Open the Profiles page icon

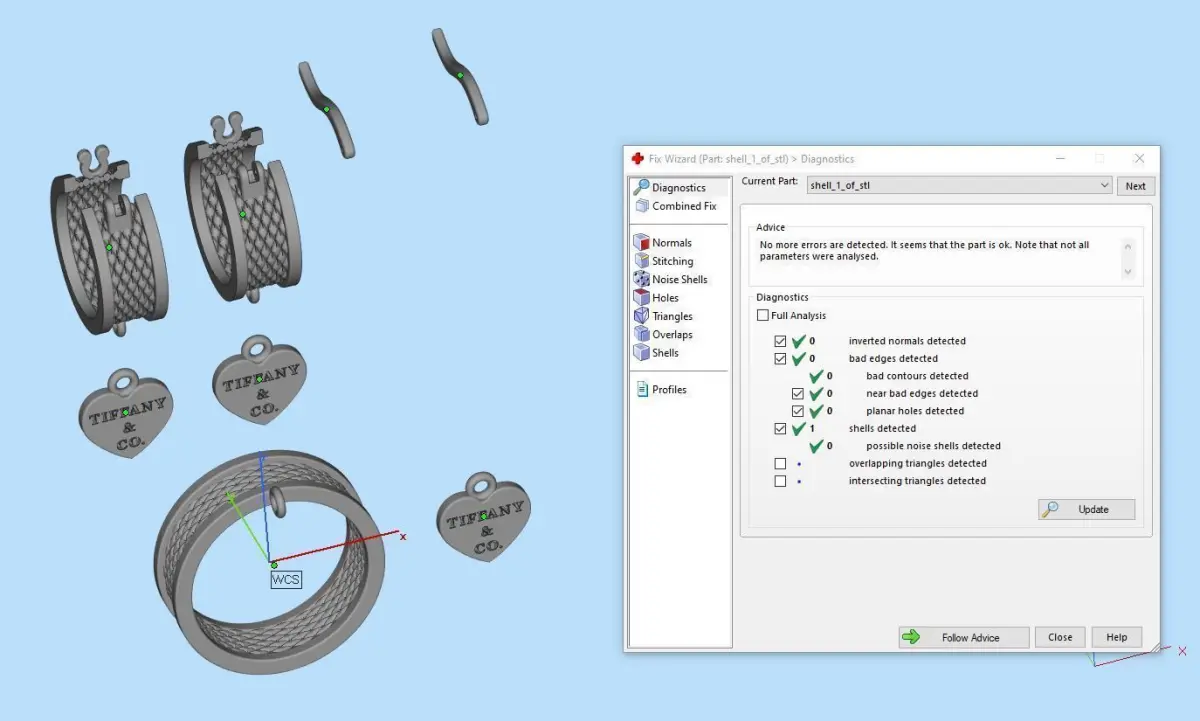(x=643, y=389)
